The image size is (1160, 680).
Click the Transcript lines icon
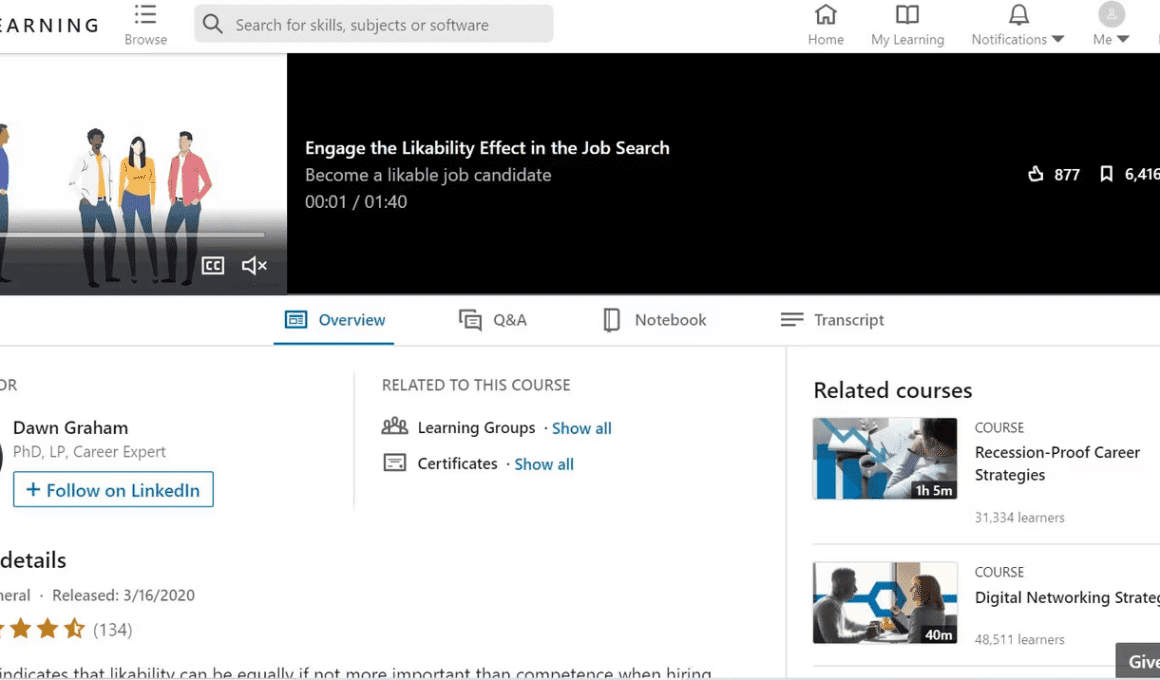click(x=792, y=320)
